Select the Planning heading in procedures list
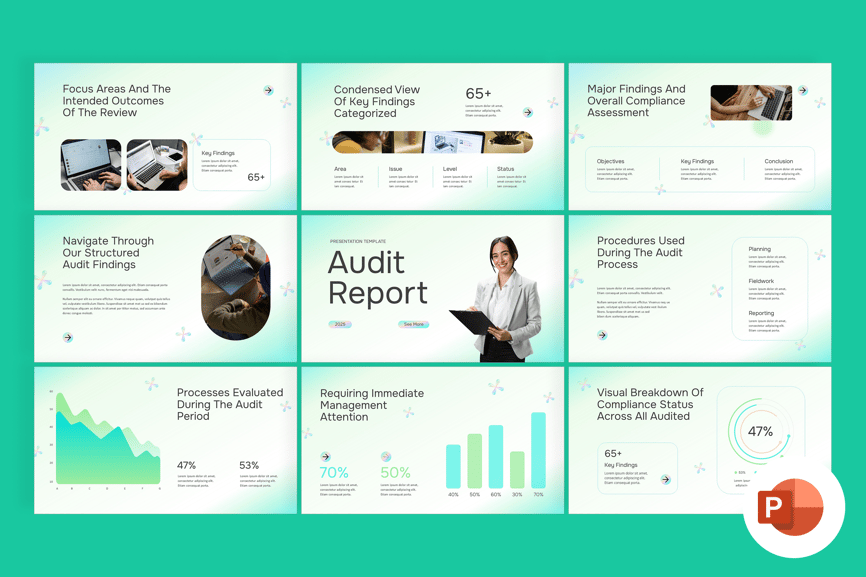Viewport: 866px width, 577px height. pyautogui.click(x=760, y=249)
